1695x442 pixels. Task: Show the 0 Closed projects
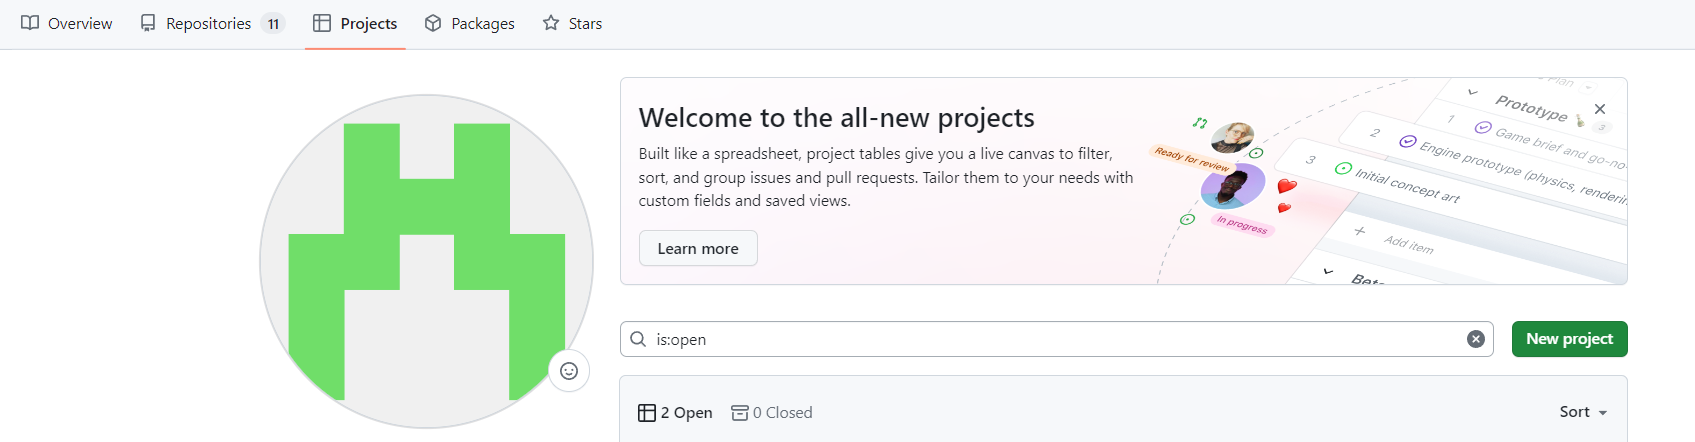click(x=772, y=412)
